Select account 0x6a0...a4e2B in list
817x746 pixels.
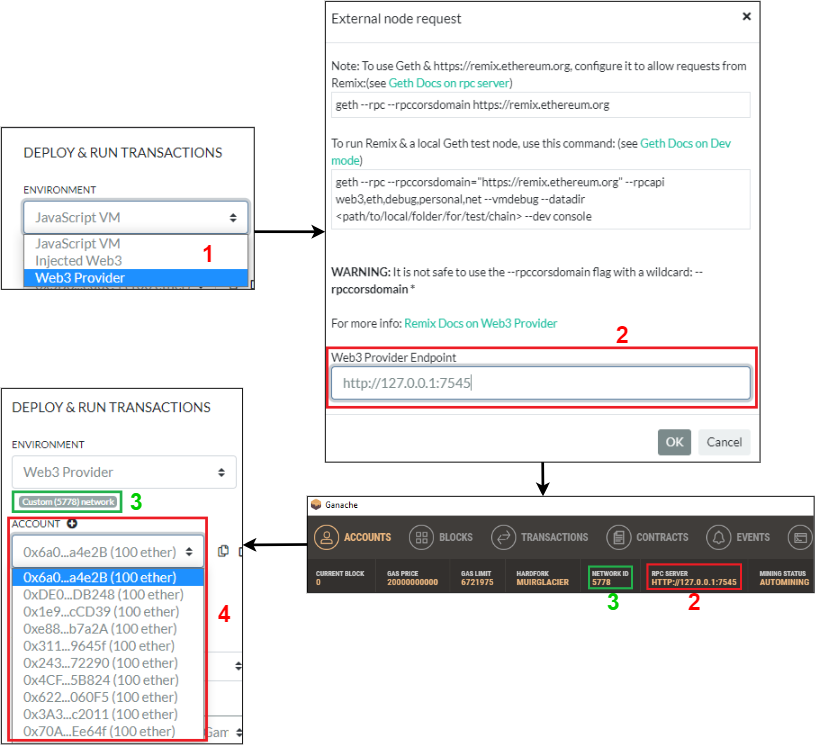click(x=107, y=577)
